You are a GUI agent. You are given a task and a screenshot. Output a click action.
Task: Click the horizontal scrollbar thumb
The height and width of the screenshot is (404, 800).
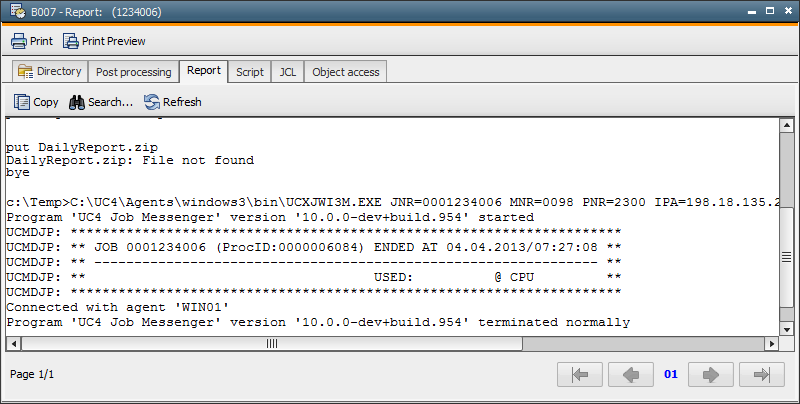271,343
